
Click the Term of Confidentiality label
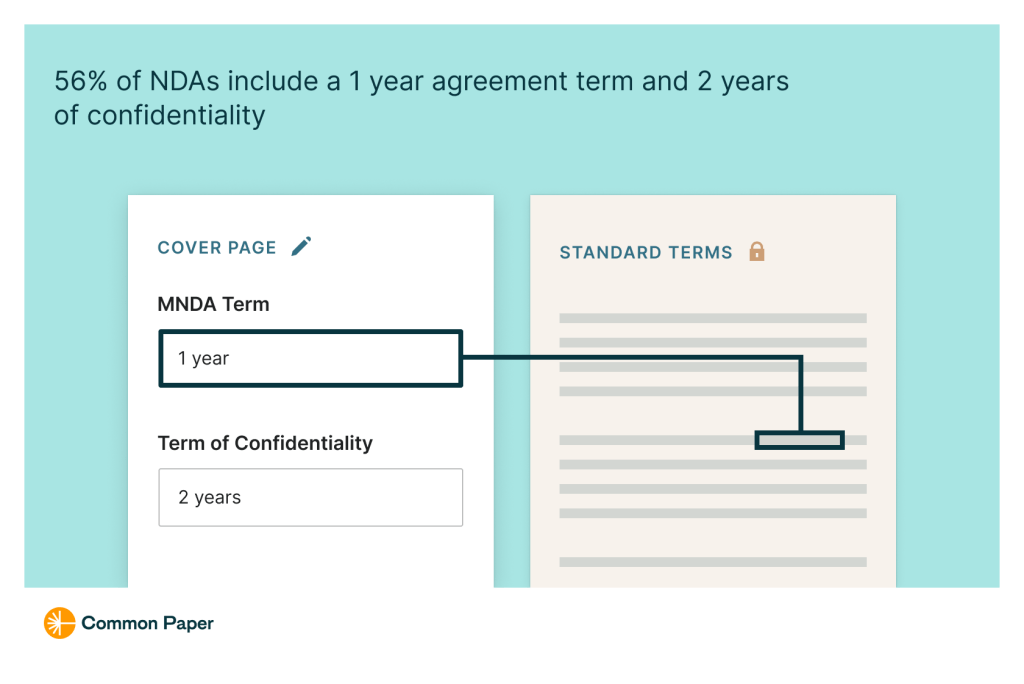tap(265, 443)
